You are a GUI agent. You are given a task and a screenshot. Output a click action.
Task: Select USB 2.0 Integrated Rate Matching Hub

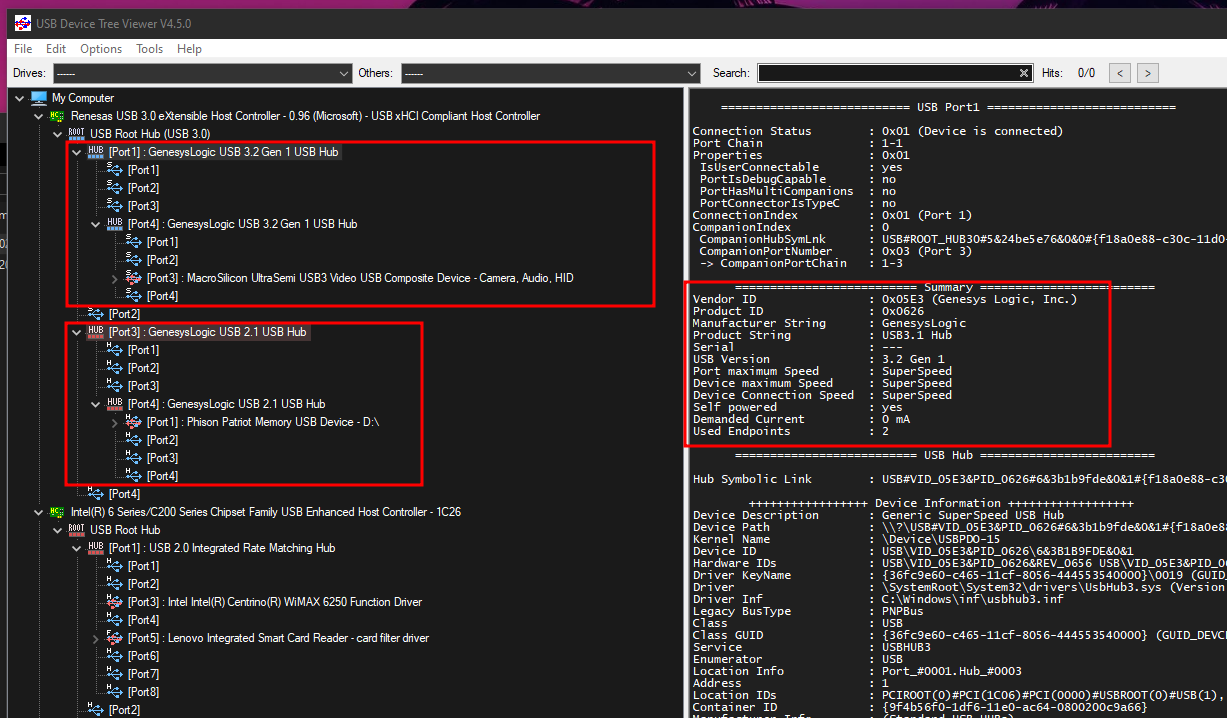click(x=221, y=548)
